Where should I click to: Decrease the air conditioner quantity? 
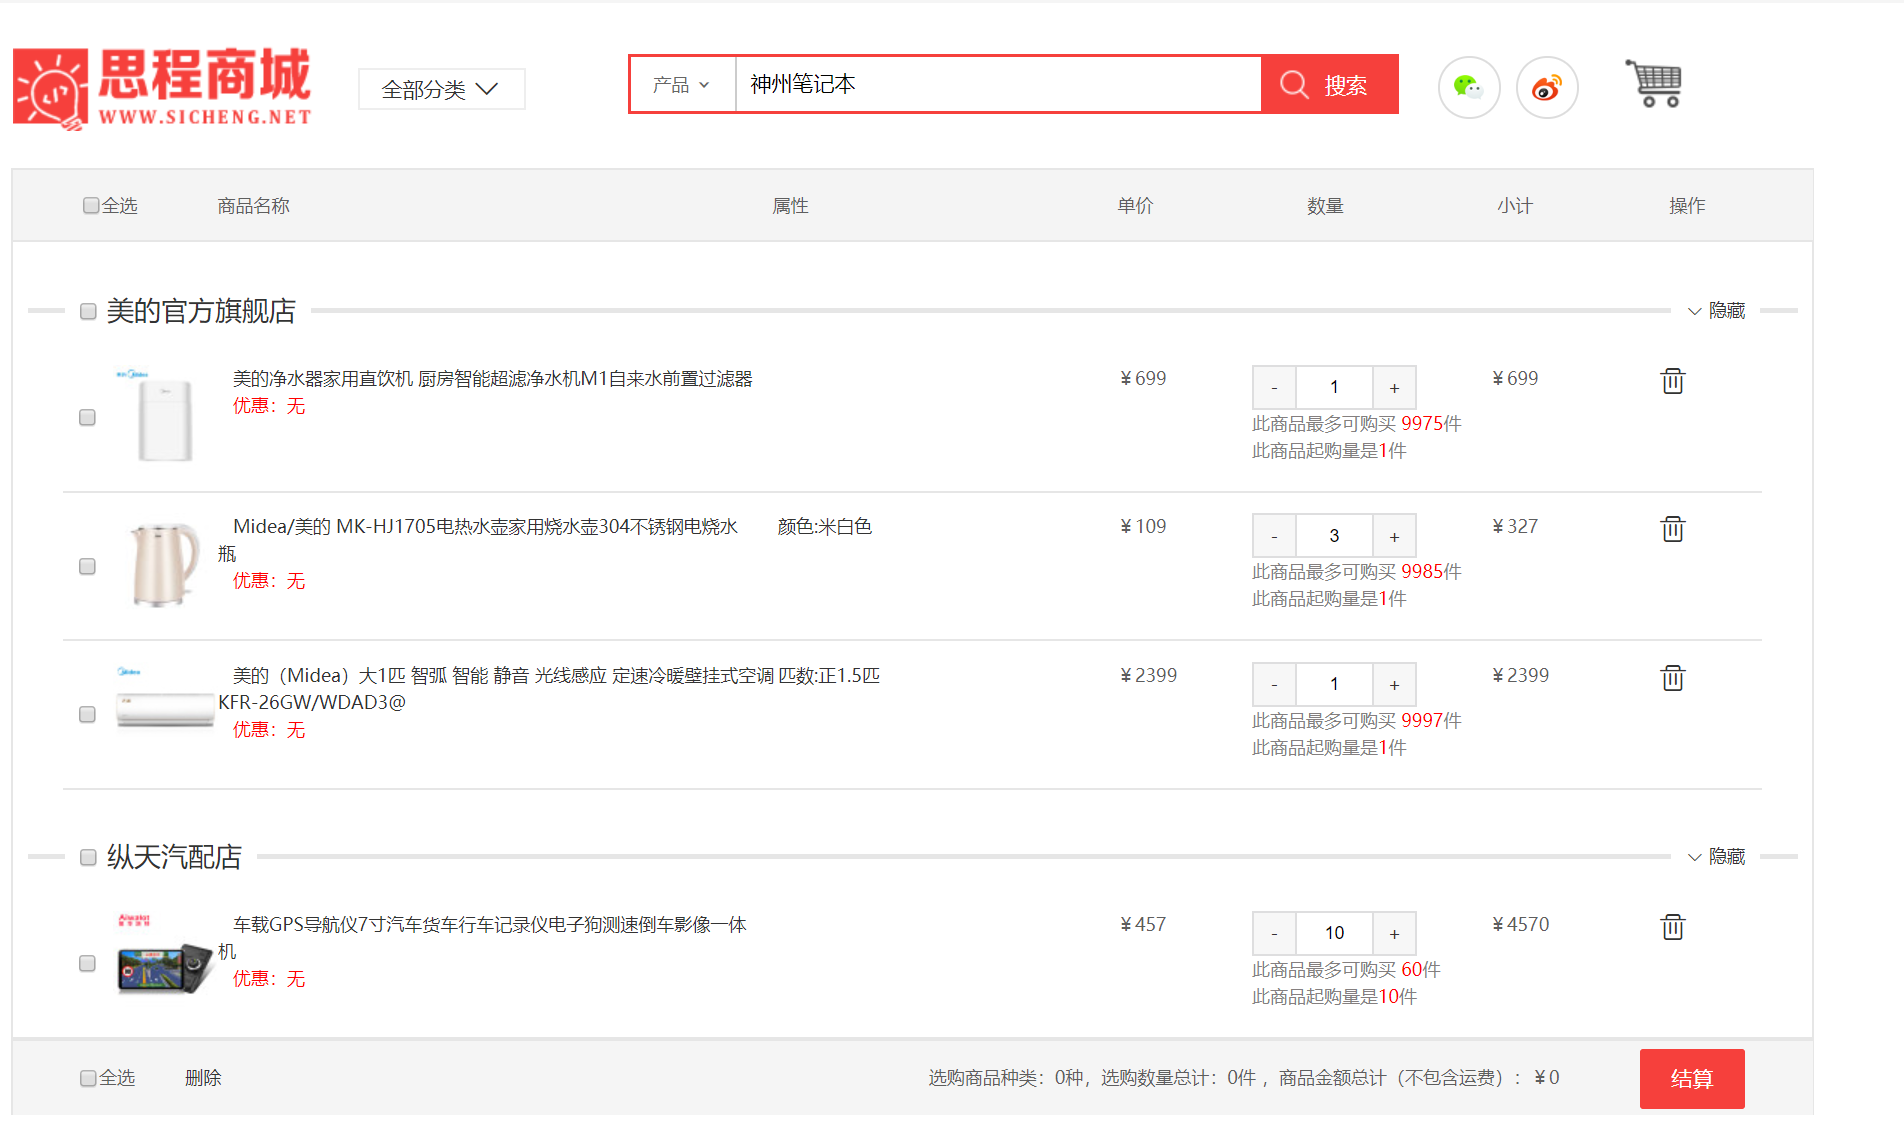1274,684
